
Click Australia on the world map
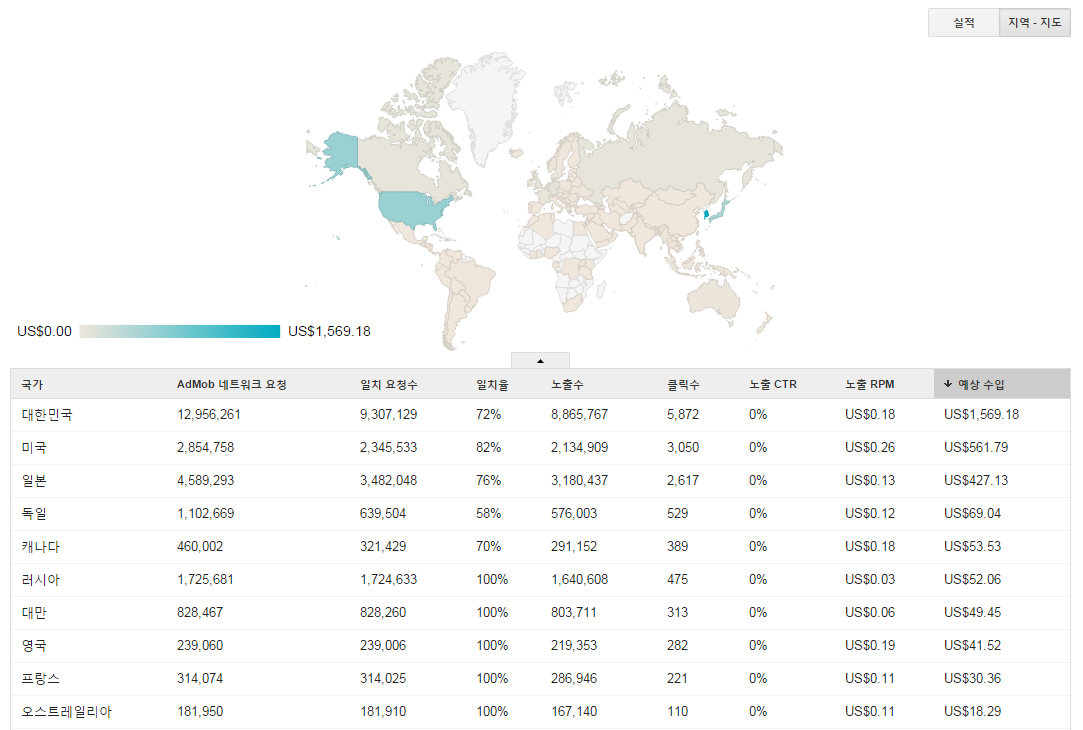[x=714, y=300]
